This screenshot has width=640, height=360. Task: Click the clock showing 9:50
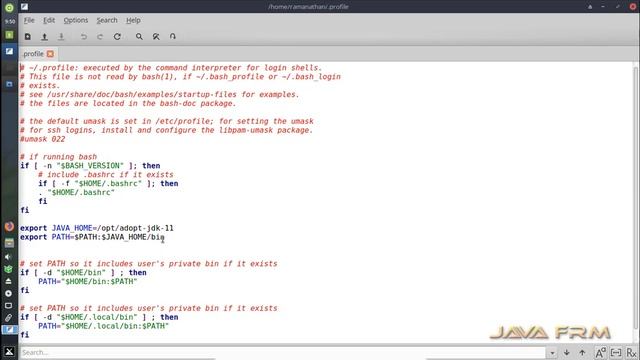point(9,21)
